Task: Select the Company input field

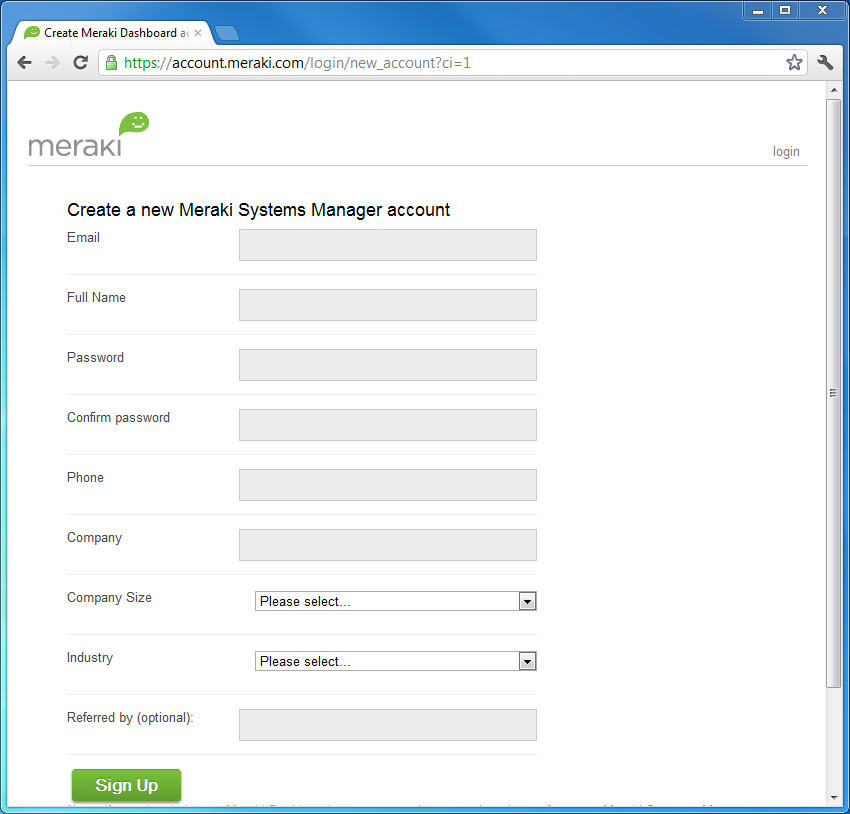Action: click(388, 545)
